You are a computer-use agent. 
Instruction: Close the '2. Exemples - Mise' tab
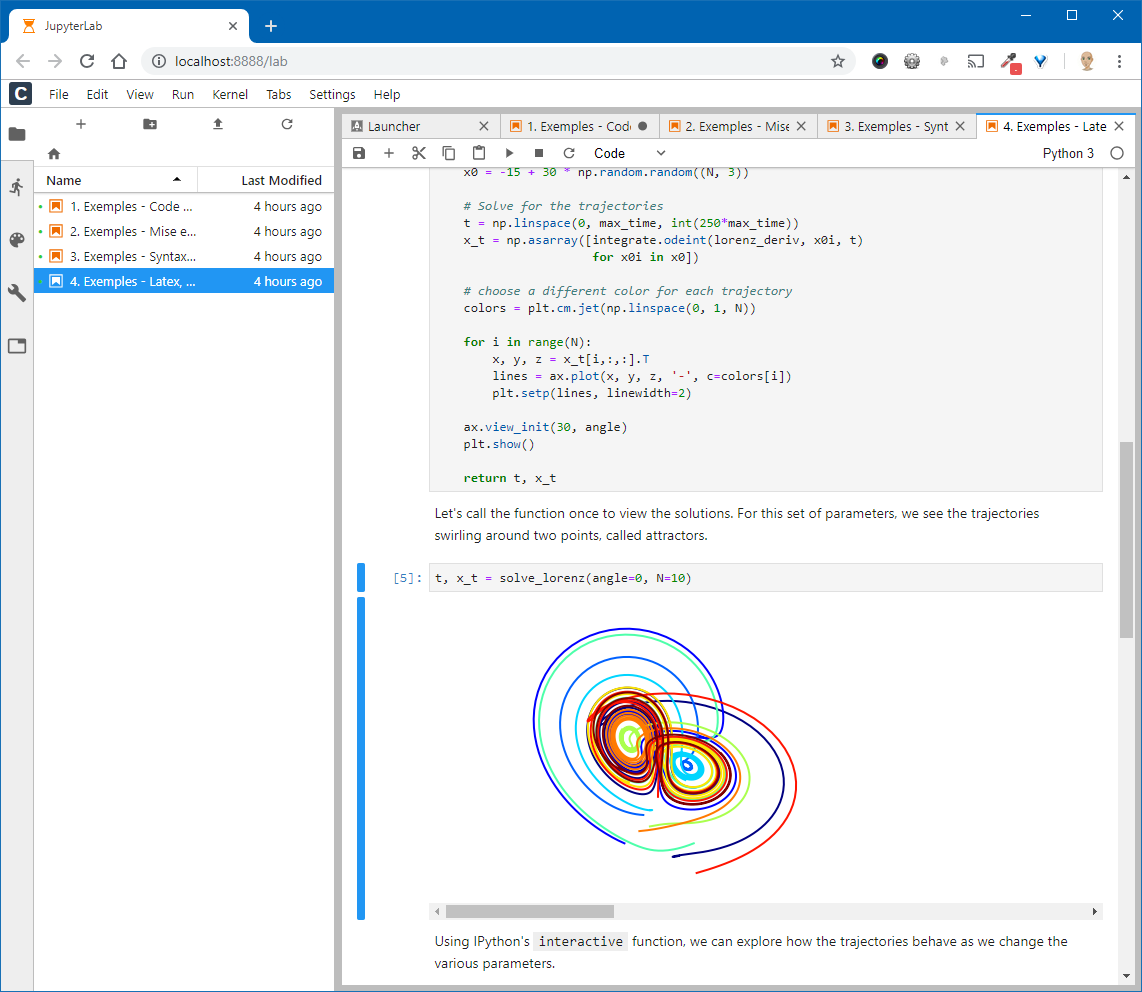(x=802, y=126)
